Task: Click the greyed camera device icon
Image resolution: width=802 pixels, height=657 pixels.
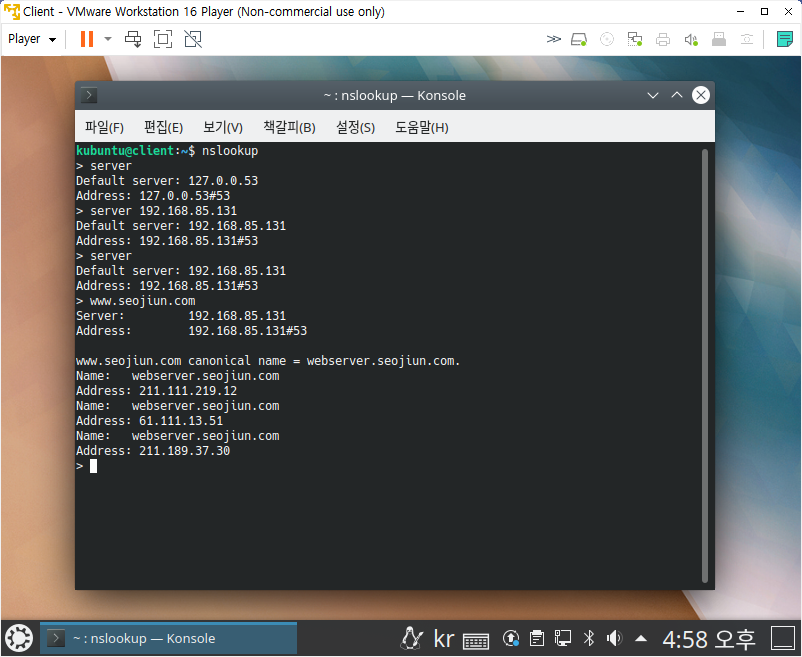Action: (747, 39)
